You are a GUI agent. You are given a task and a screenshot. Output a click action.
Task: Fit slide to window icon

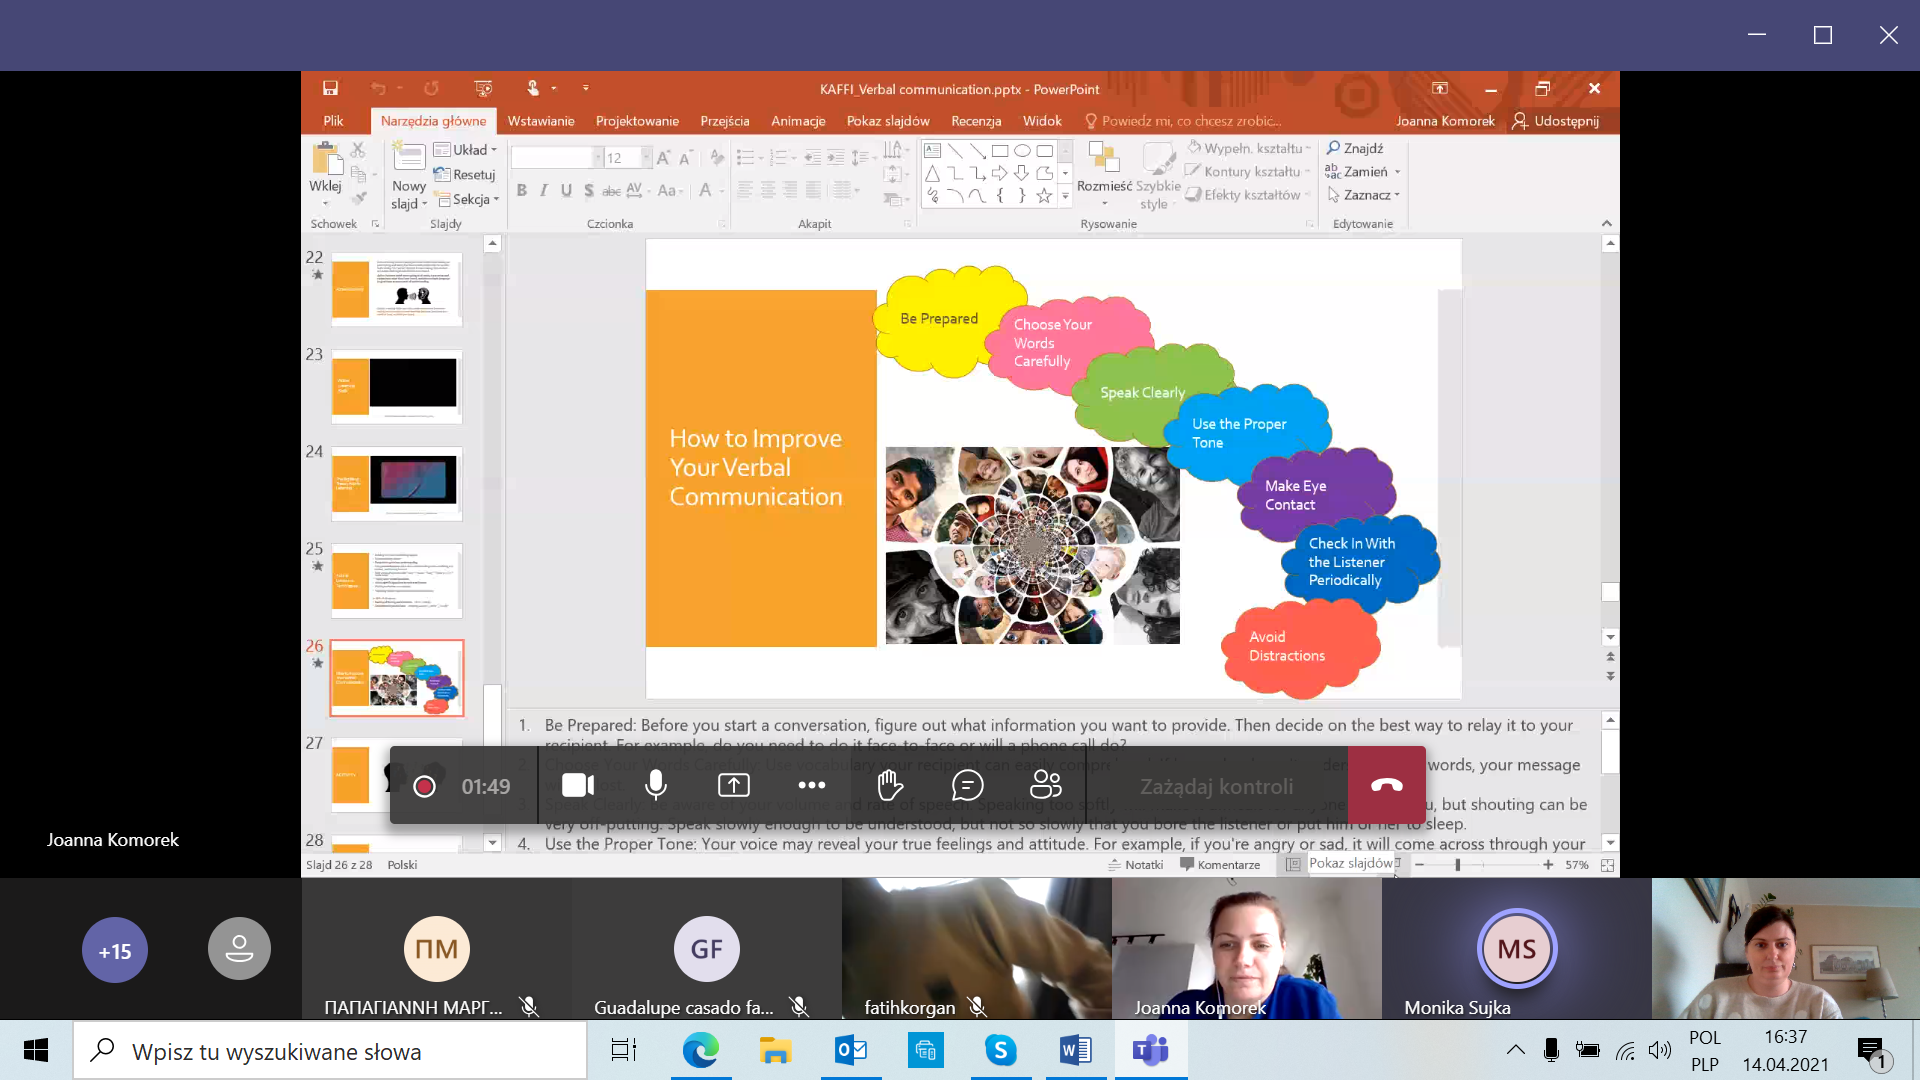coord(1607,865)
